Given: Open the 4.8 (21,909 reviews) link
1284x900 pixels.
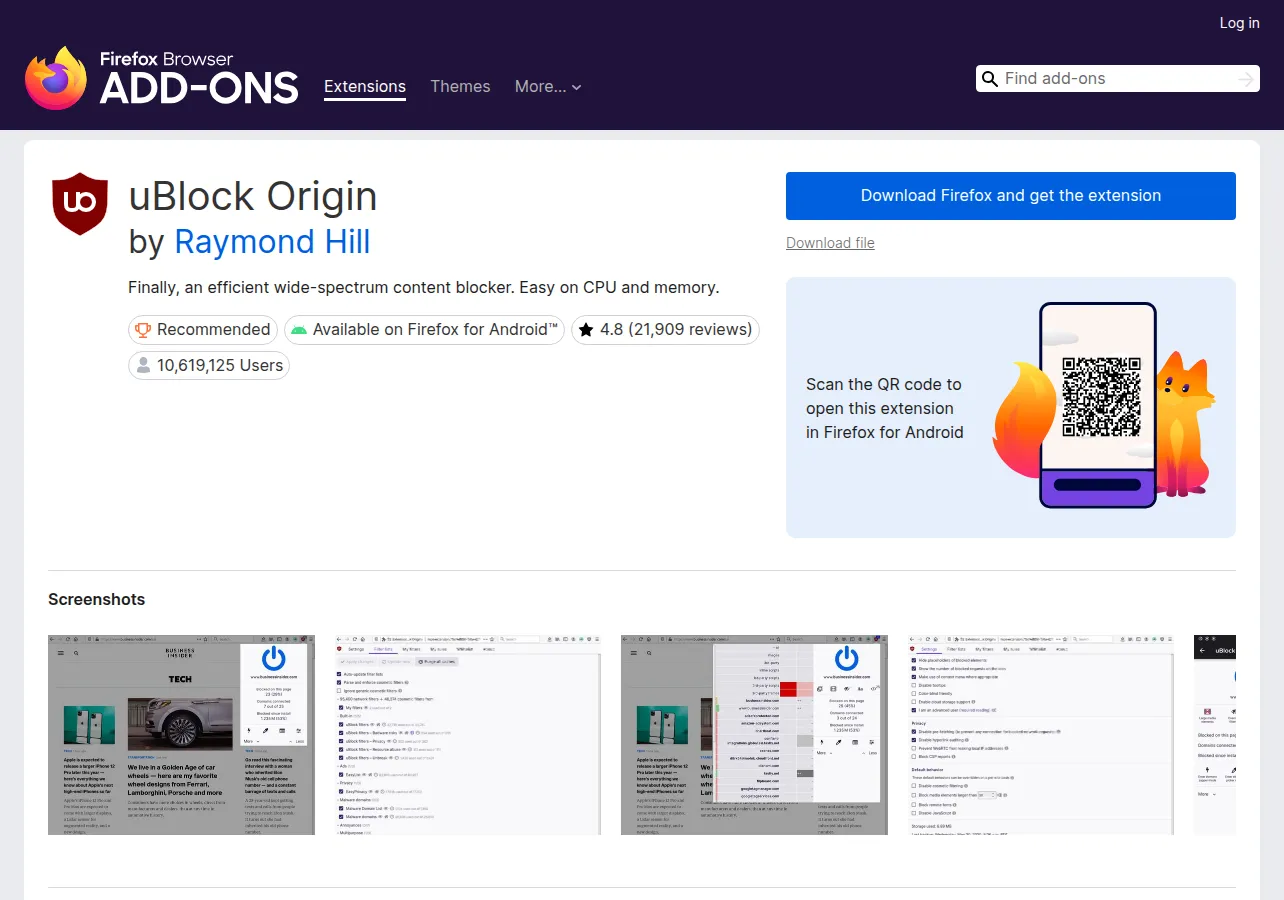Looking at the screenshot, I should (665, 329).
